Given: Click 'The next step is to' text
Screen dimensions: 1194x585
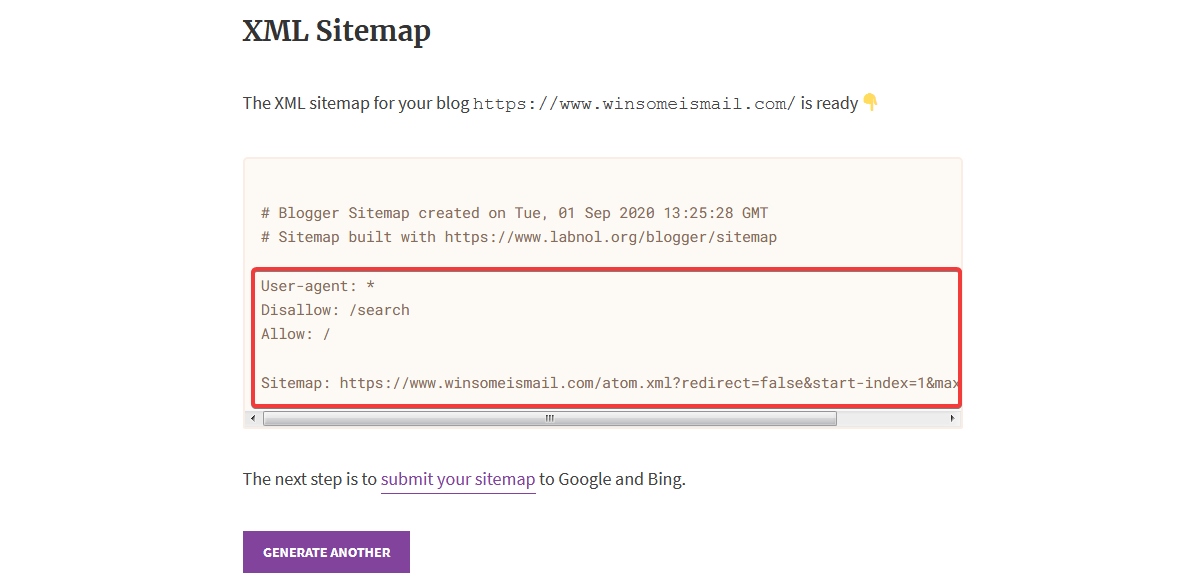Looking at the screenshot, I should click(310, 479).
